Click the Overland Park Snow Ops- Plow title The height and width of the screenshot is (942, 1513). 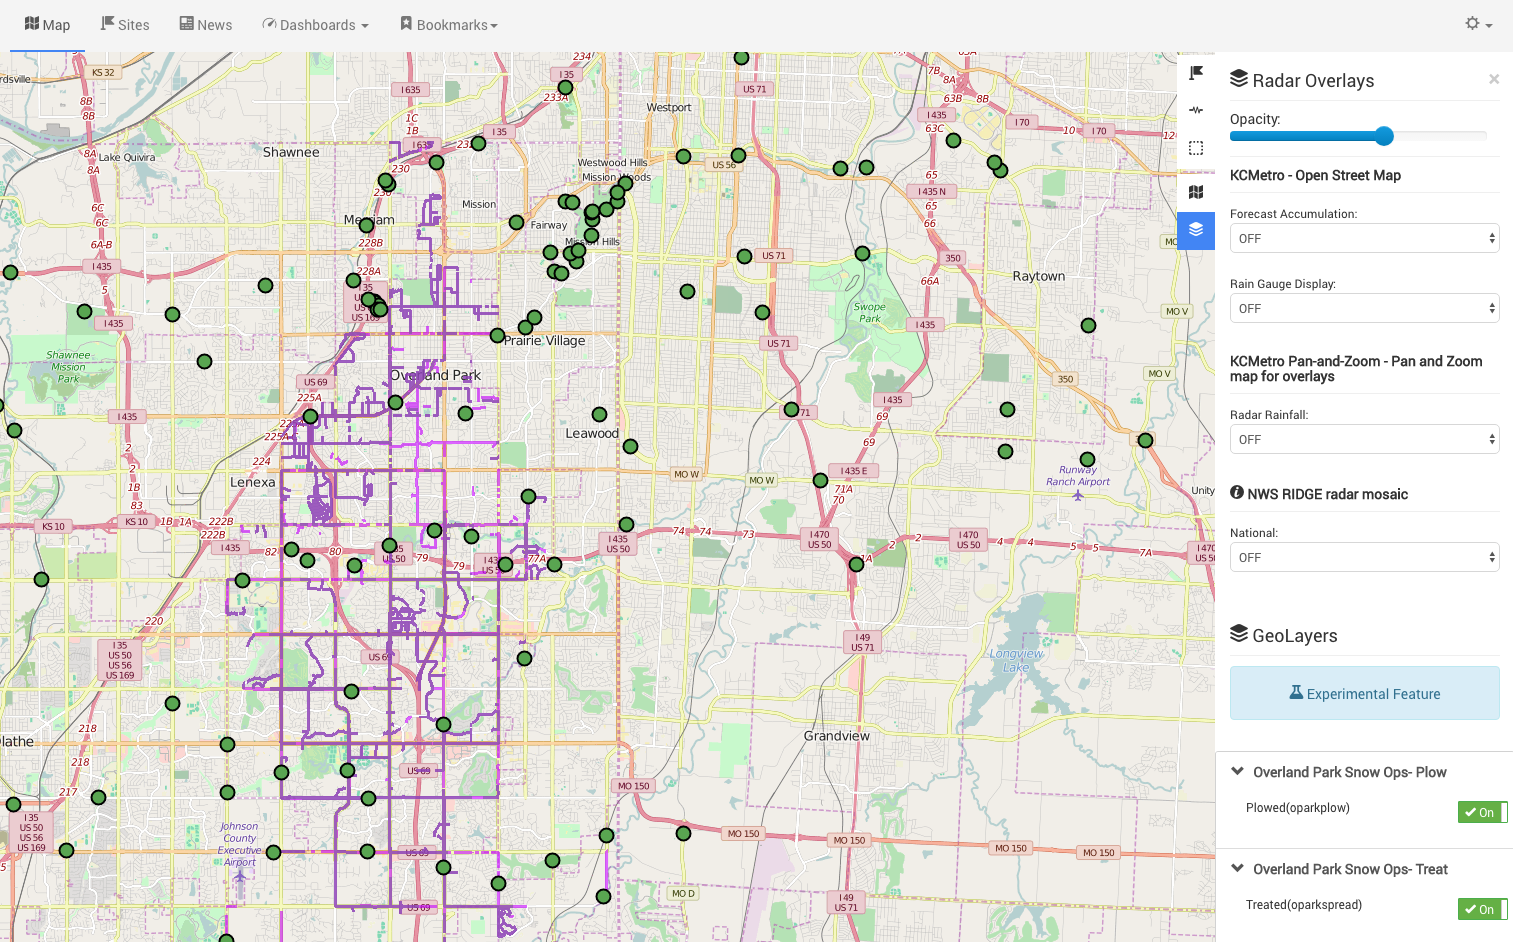tap(1349, 772)
